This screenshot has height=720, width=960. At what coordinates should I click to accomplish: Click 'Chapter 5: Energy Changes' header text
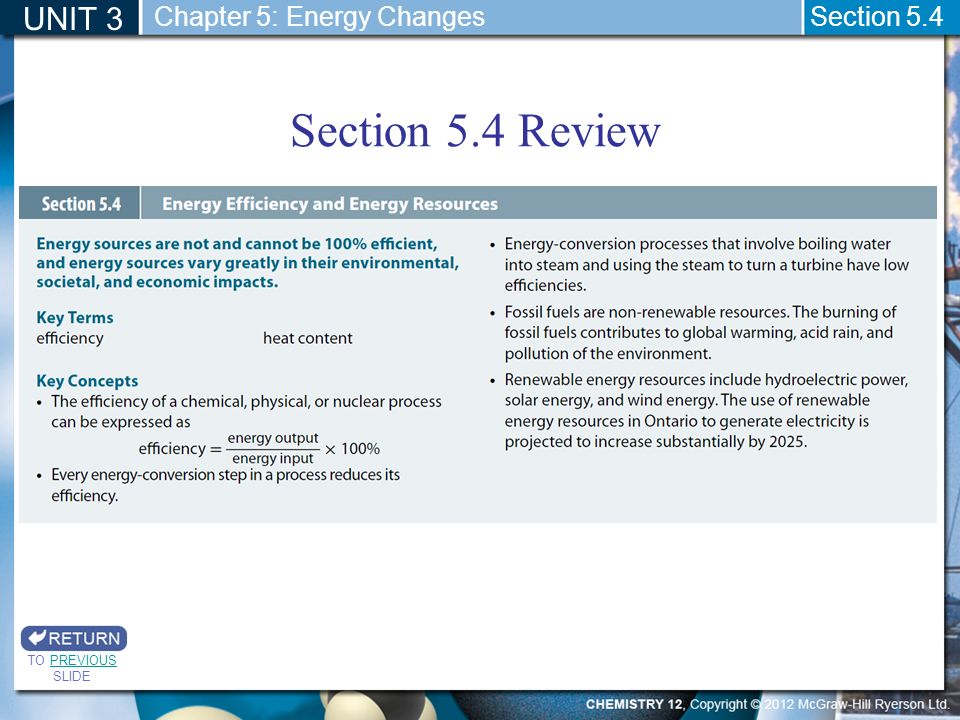[319, 17]
